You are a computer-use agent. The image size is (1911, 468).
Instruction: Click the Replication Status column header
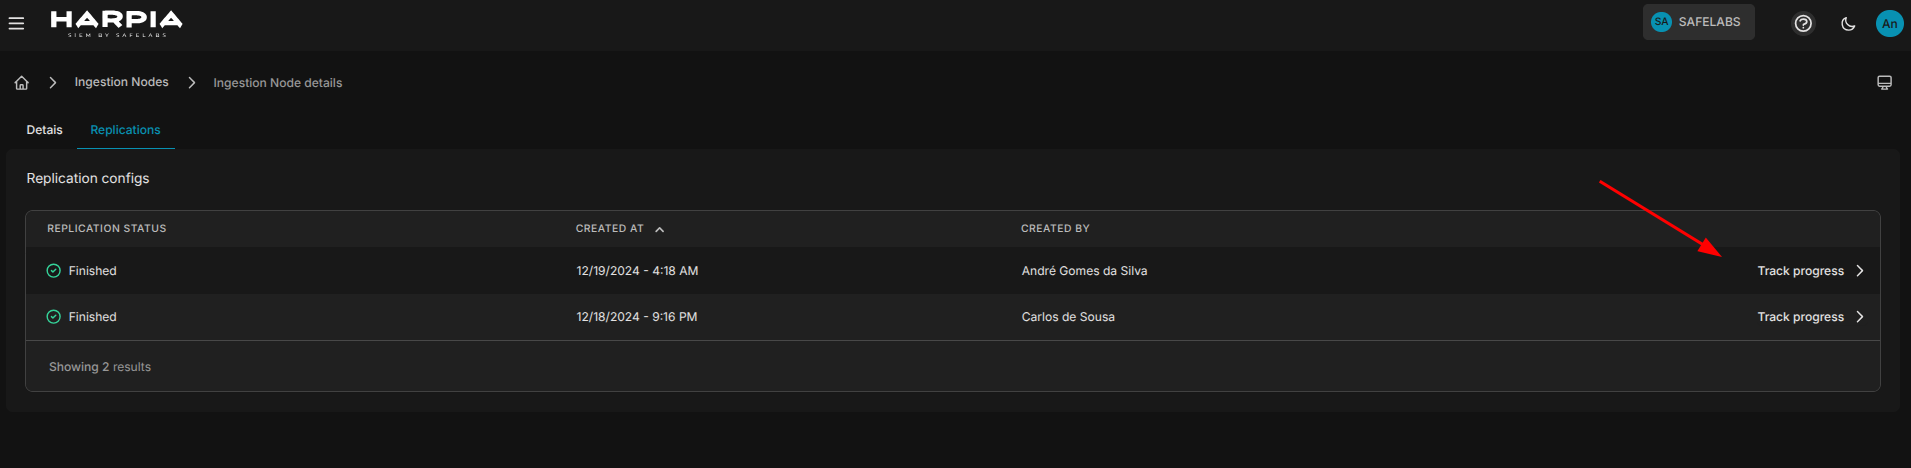(x=107, y=229)
